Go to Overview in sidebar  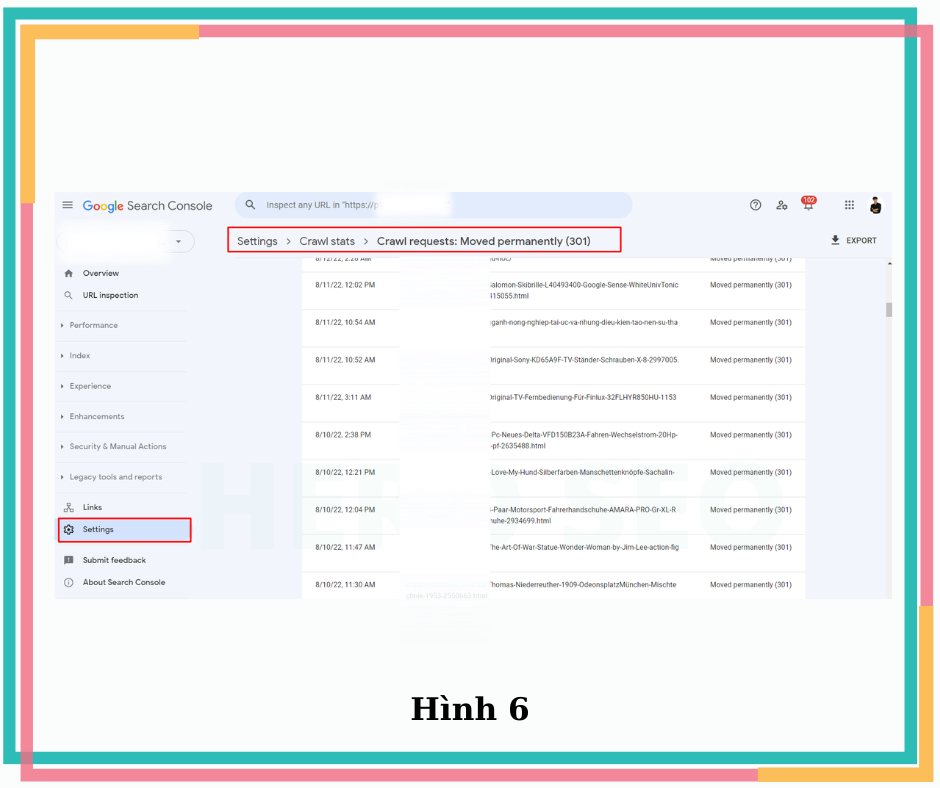pos(101,273)
